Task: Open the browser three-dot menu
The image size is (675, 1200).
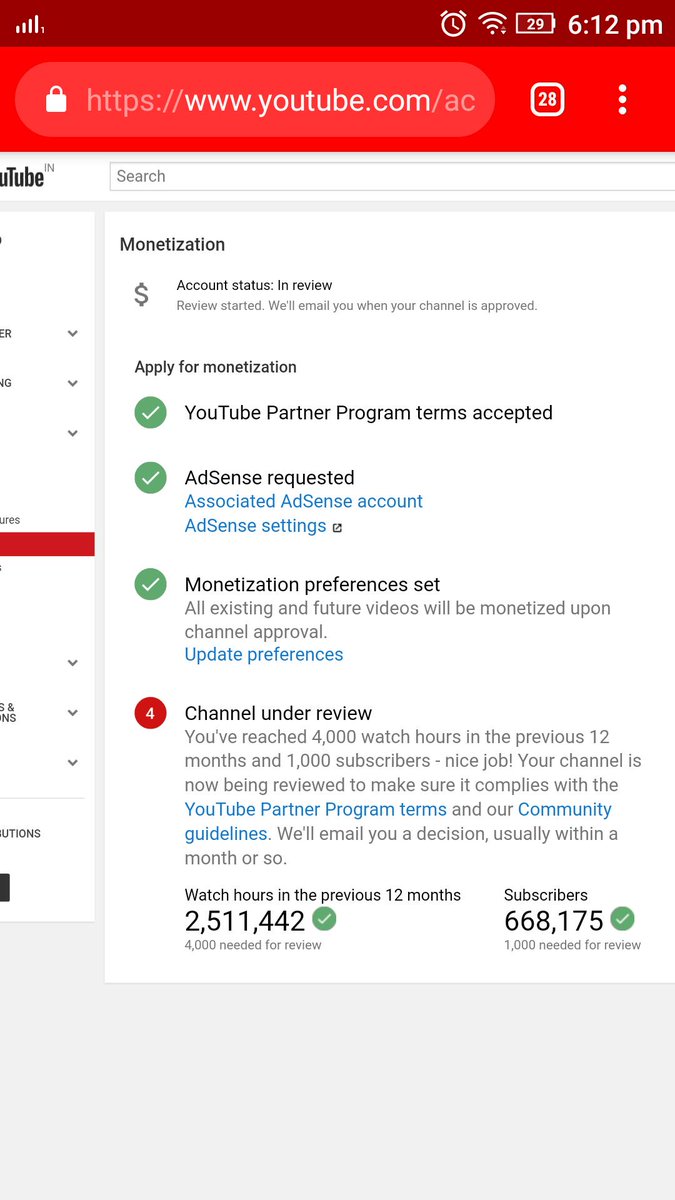Action: pos(622,99)
